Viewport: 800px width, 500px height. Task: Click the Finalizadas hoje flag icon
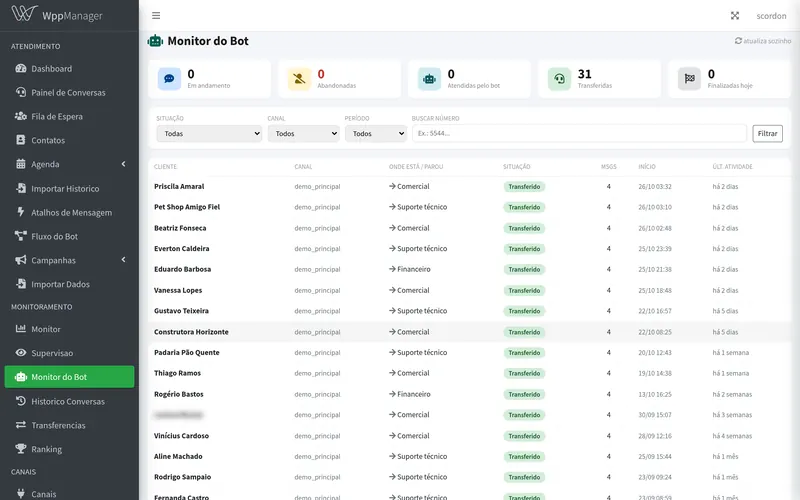[689, 79]
